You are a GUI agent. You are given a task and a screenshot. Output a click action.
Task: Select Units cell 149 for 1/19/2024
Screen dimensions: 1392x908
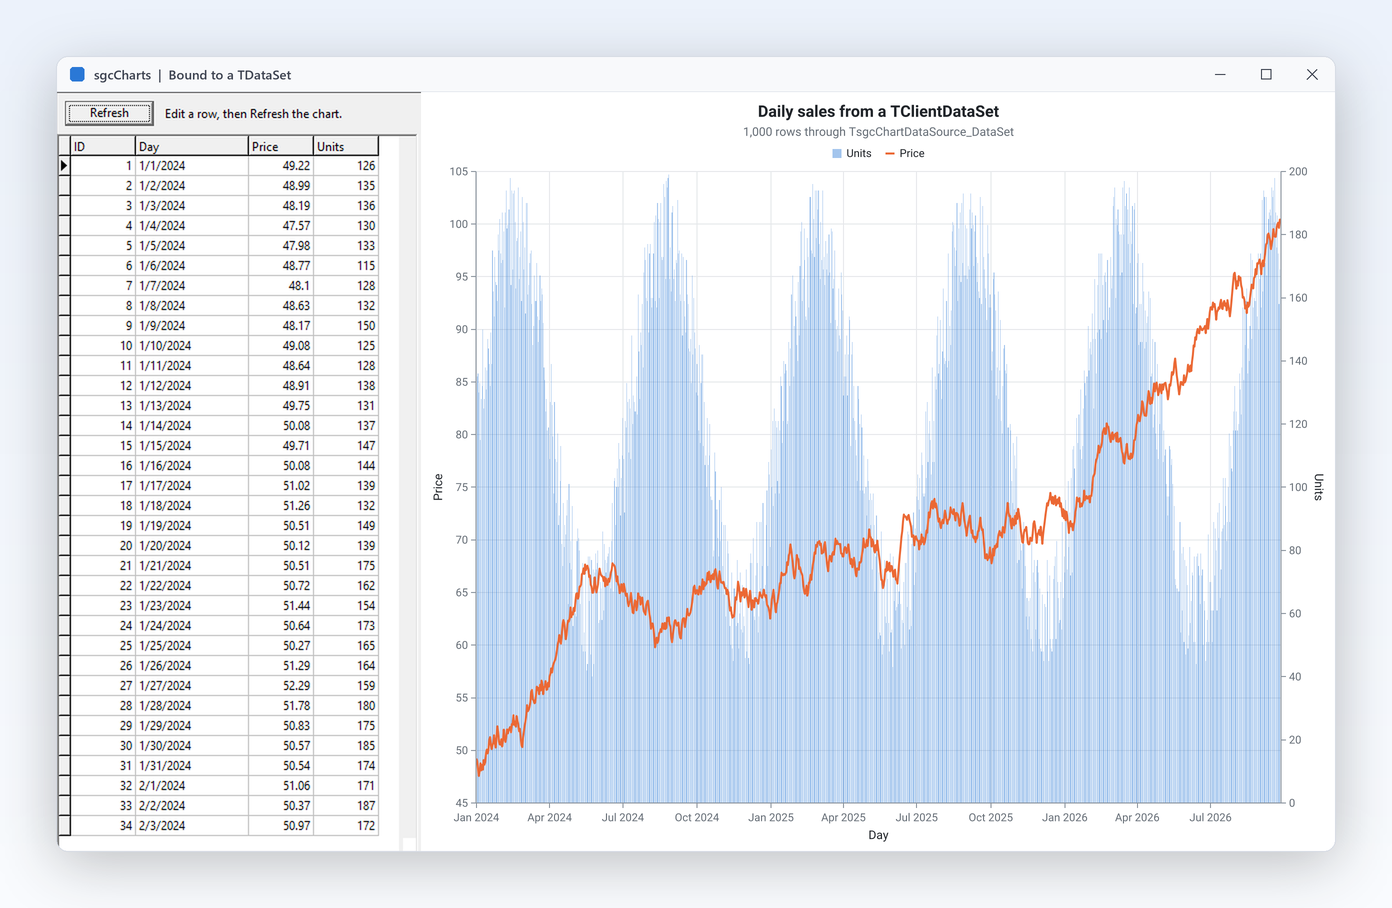(346, 526)
